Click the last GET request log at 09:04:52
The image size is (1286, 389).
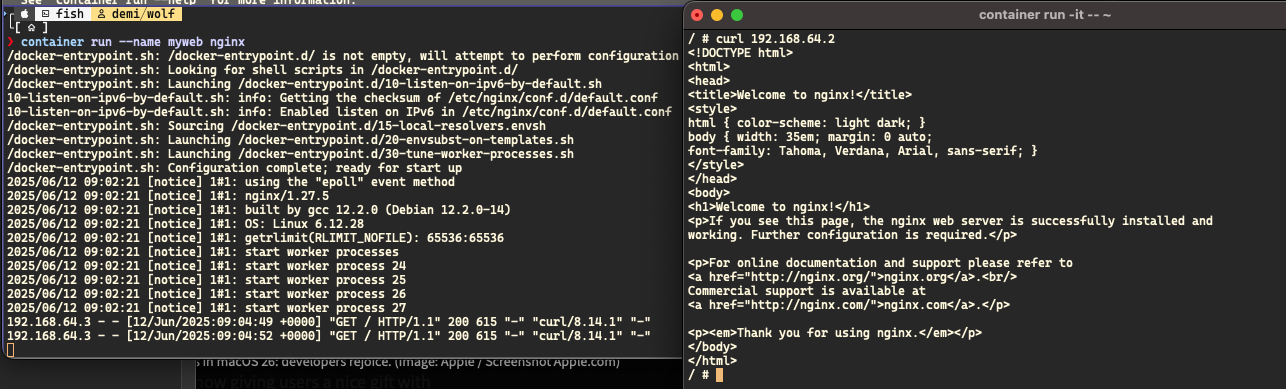329,337
